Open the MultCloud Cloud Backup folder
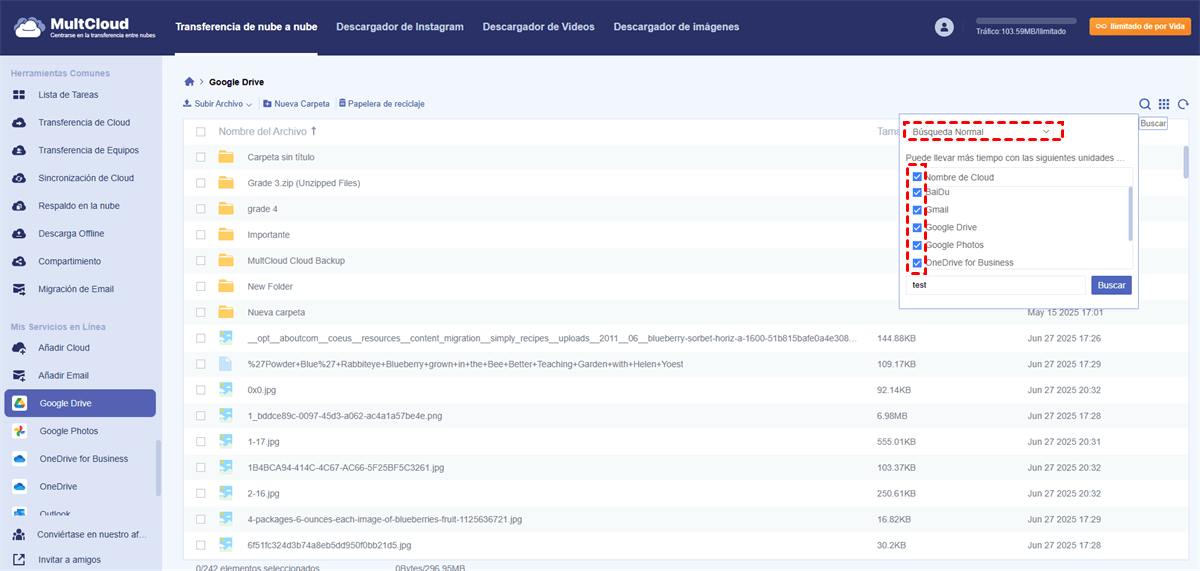 [x=296, y=261]
